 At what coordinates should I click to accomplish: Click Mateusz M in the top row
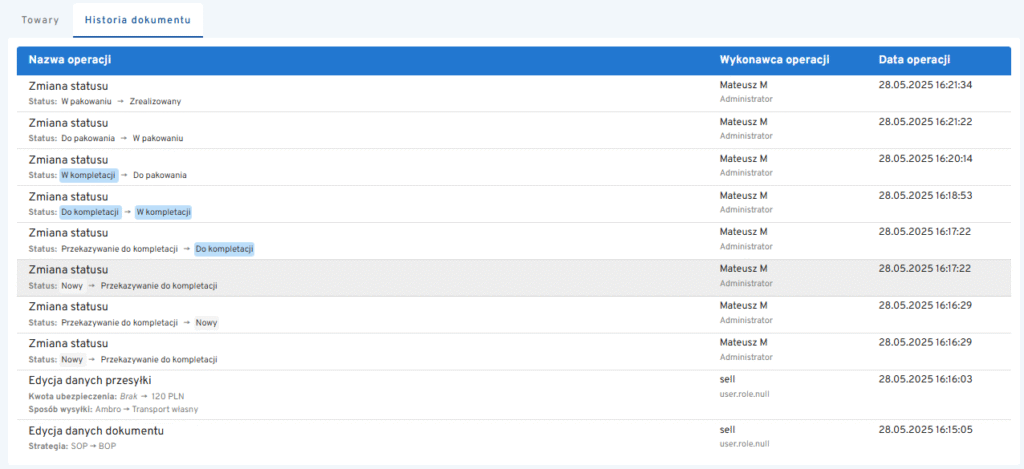[x=743, y=85]
